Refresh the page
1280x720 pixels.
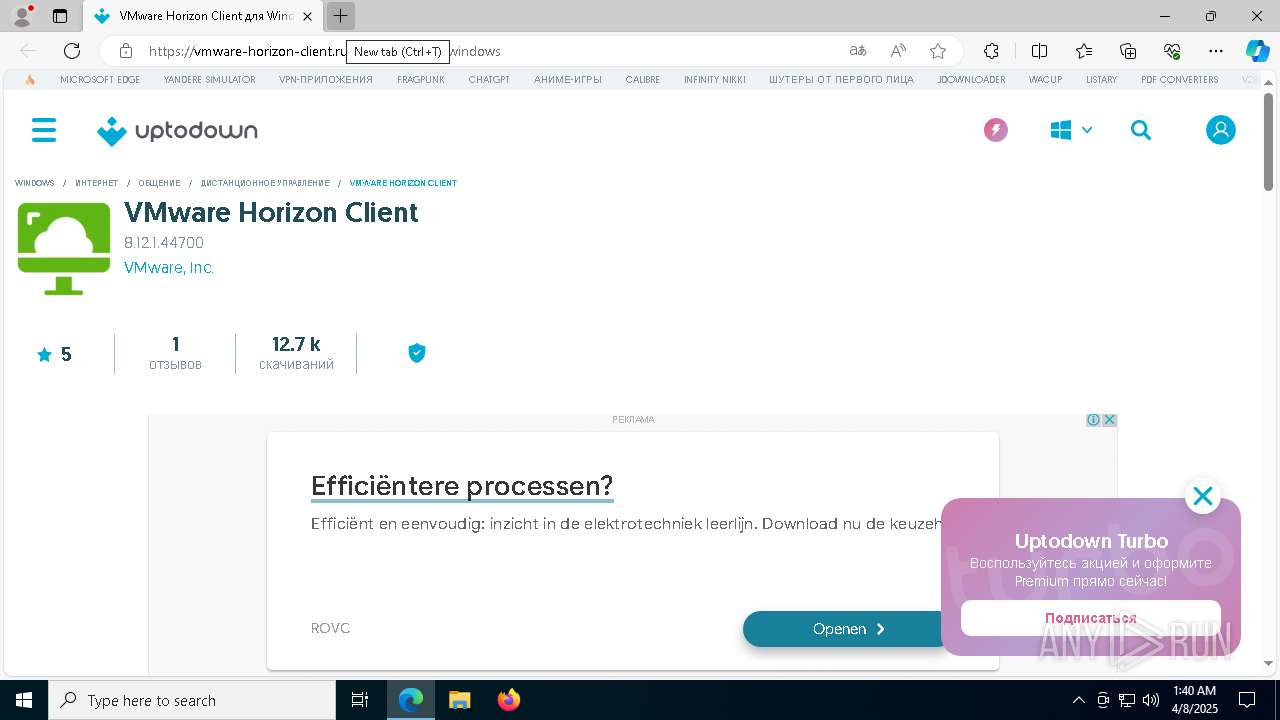pos(72,51)
